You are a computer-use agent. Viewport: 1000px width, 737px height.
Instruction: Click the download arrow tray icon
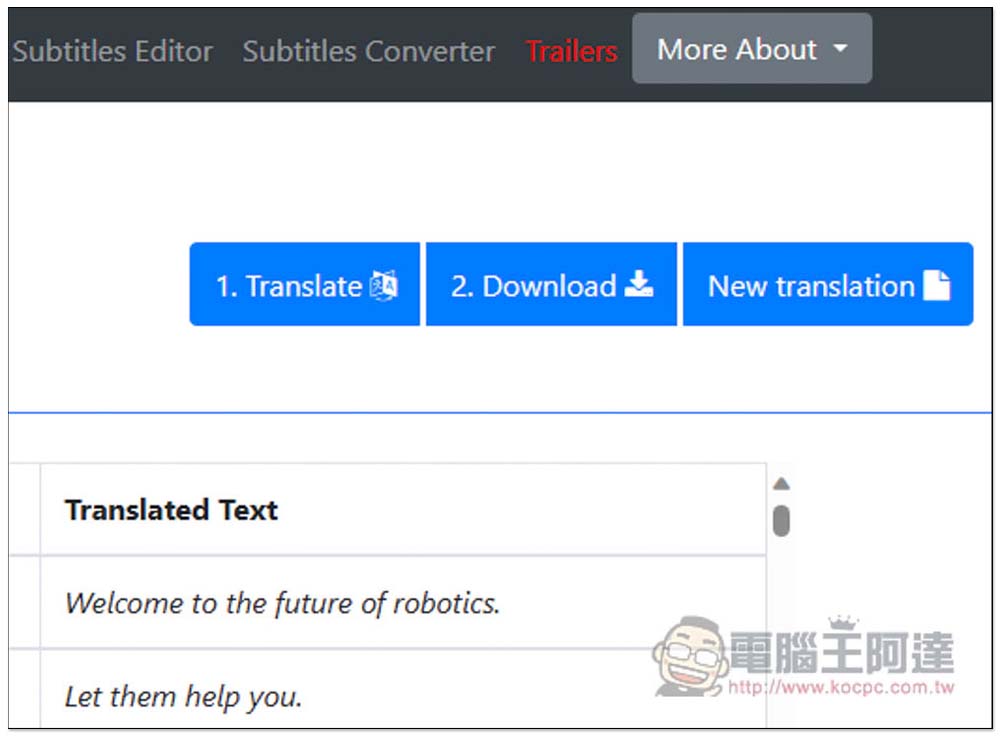tap(638, 286)
